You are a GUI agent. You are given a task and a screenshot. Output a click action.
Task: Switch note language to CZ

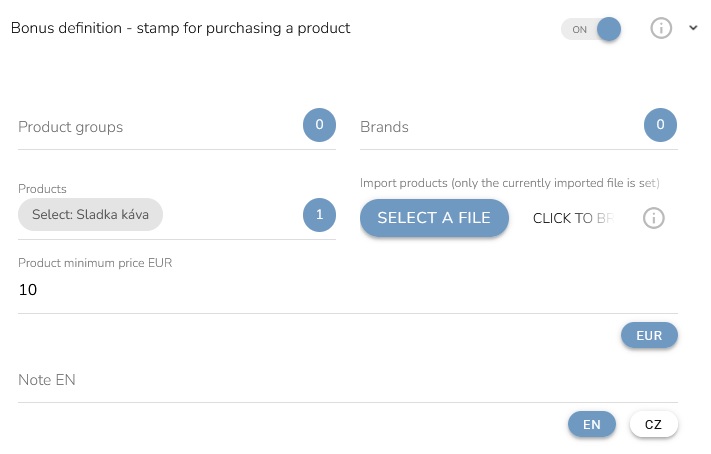tap(653, 424)
